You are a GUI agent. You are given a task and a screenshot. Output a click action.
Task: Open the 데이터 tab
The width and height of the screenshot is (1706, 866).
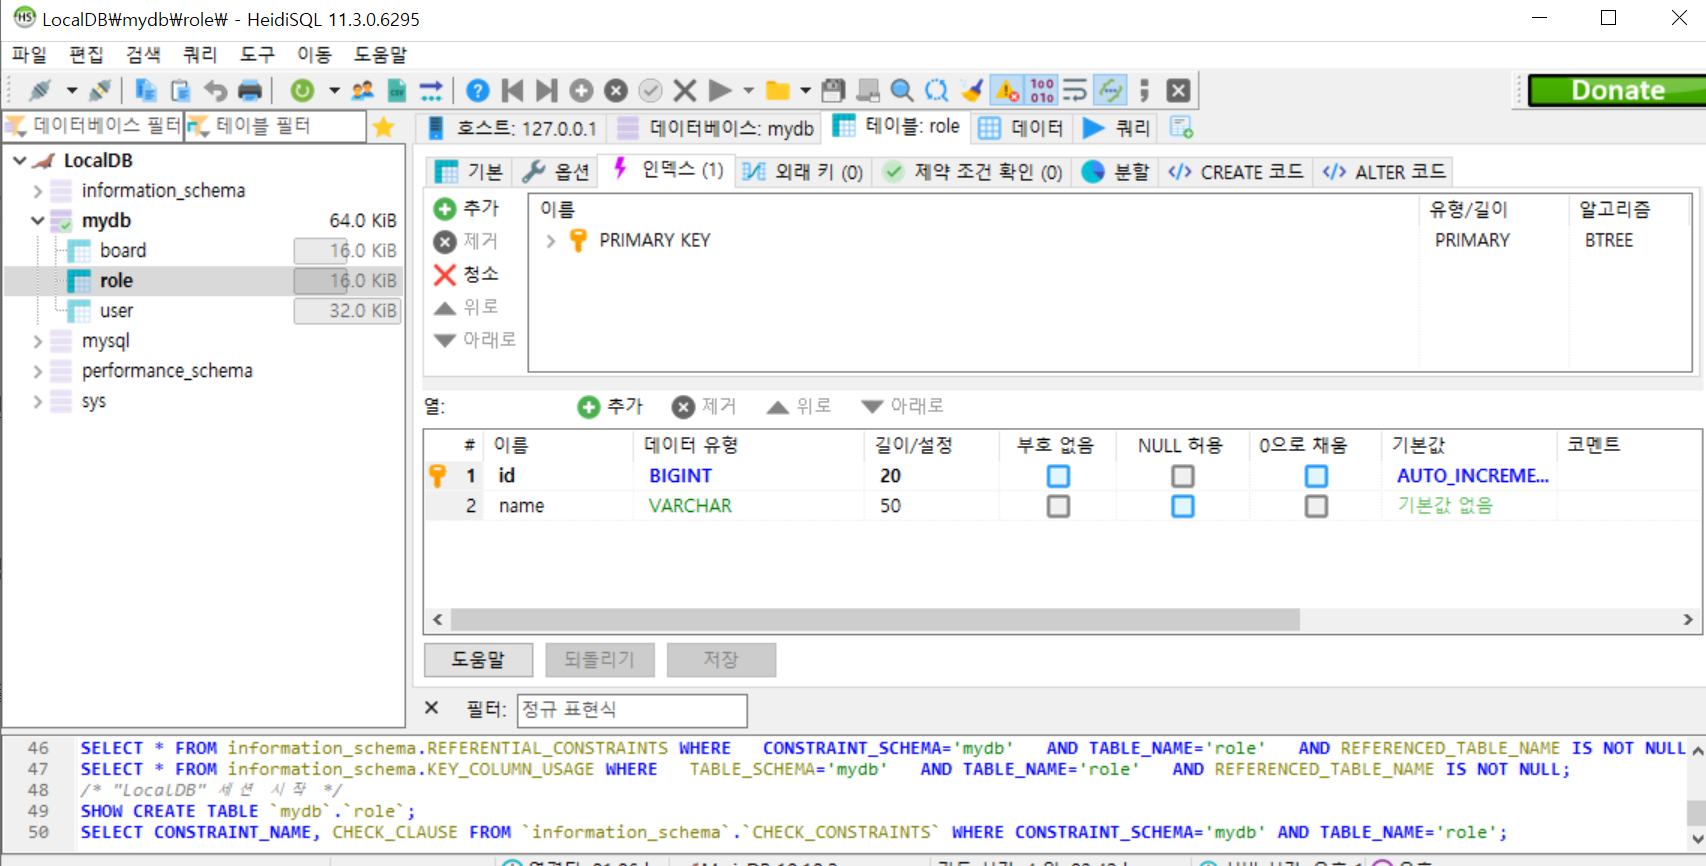pos(1020,127)
